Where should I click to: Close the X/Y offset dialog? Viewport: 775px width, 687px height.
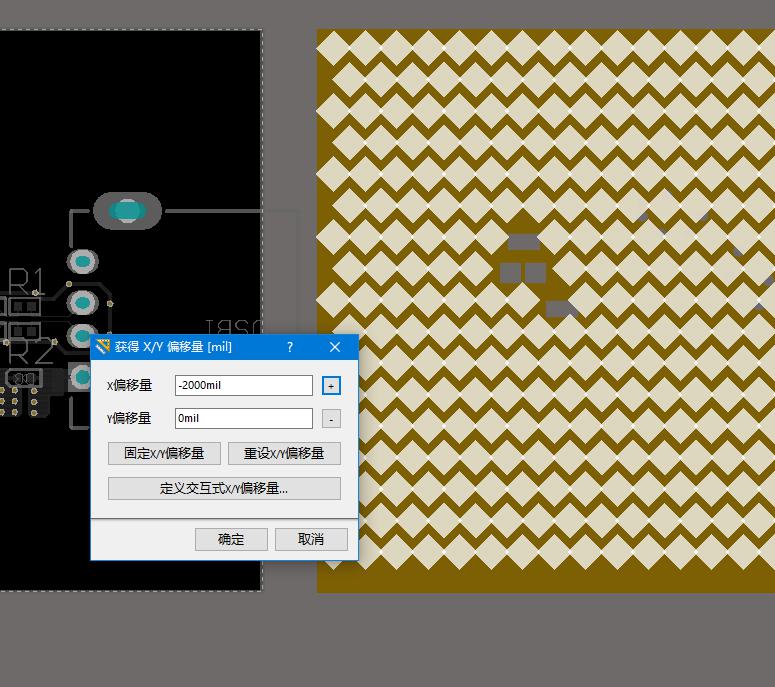point(335,347)
